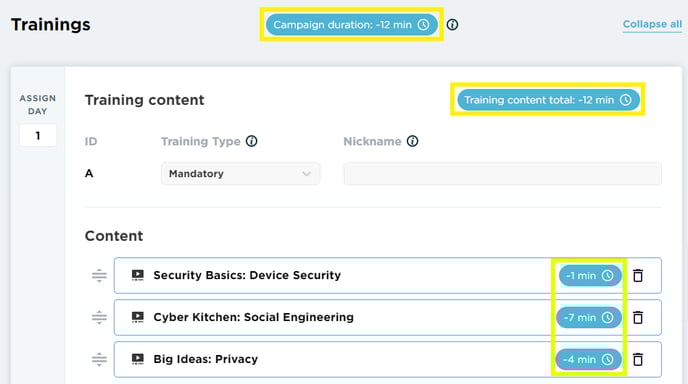Click the ASSIGN DAY label
The image size is (688, 384).
(x=38, y=104)
